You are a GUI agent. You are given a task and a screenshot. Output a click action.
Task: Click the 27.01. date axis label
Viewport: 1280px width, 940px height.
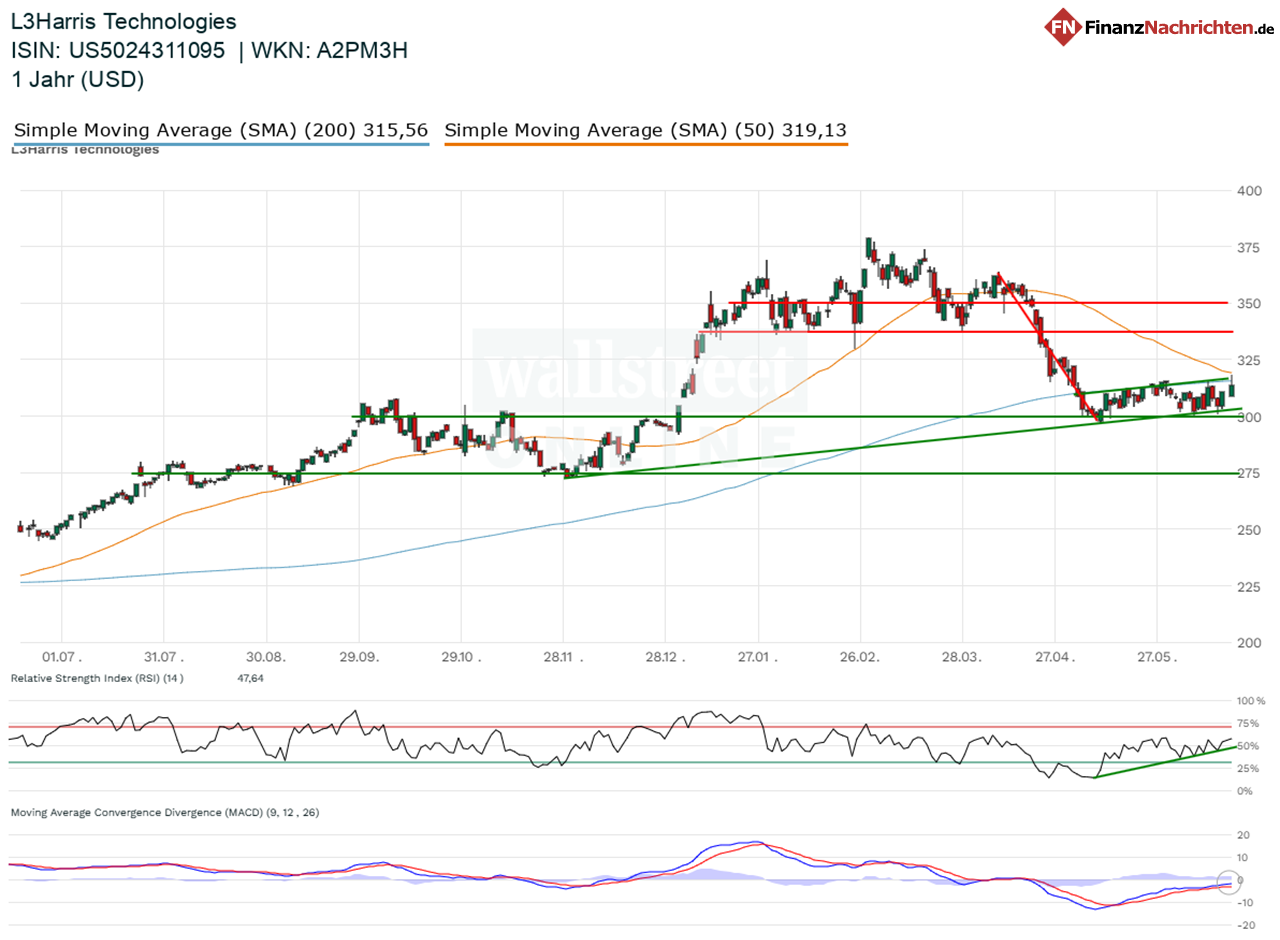[x=759, y=658]
